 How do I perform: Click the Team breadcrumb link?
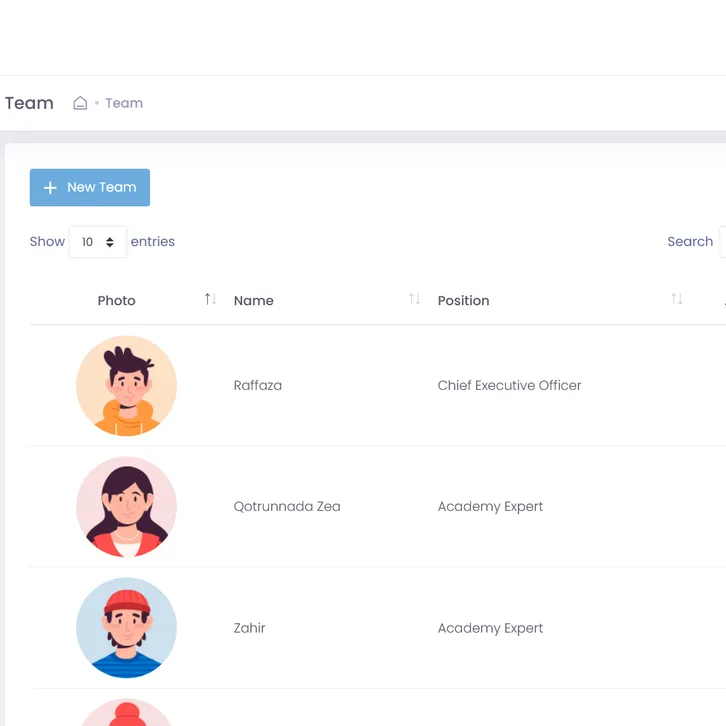124,103
